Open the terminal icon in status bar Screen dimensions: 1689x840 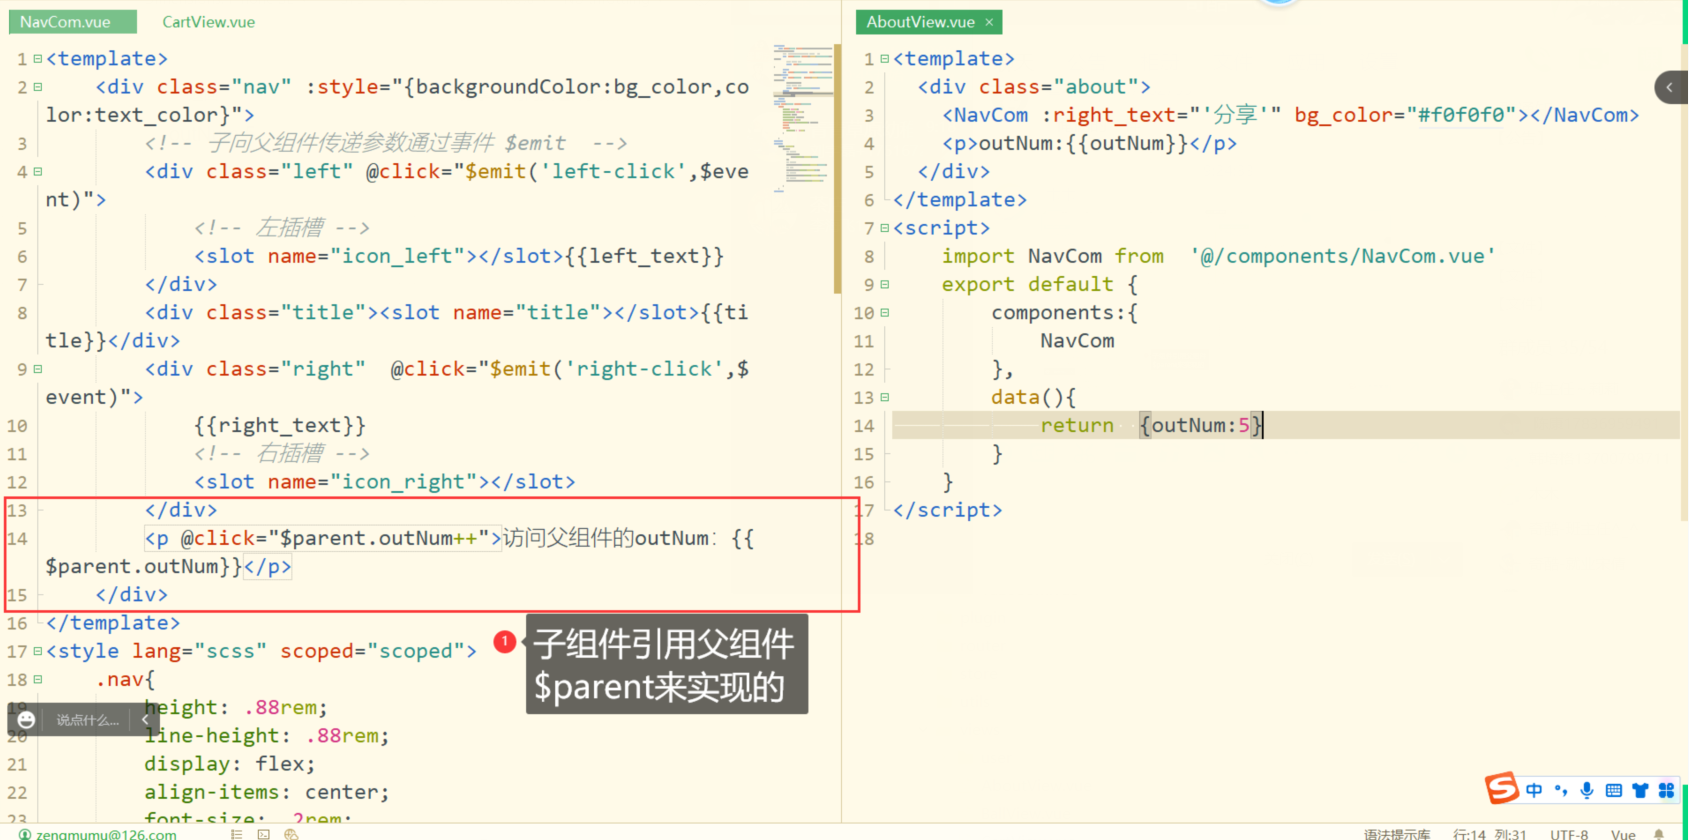264,834
